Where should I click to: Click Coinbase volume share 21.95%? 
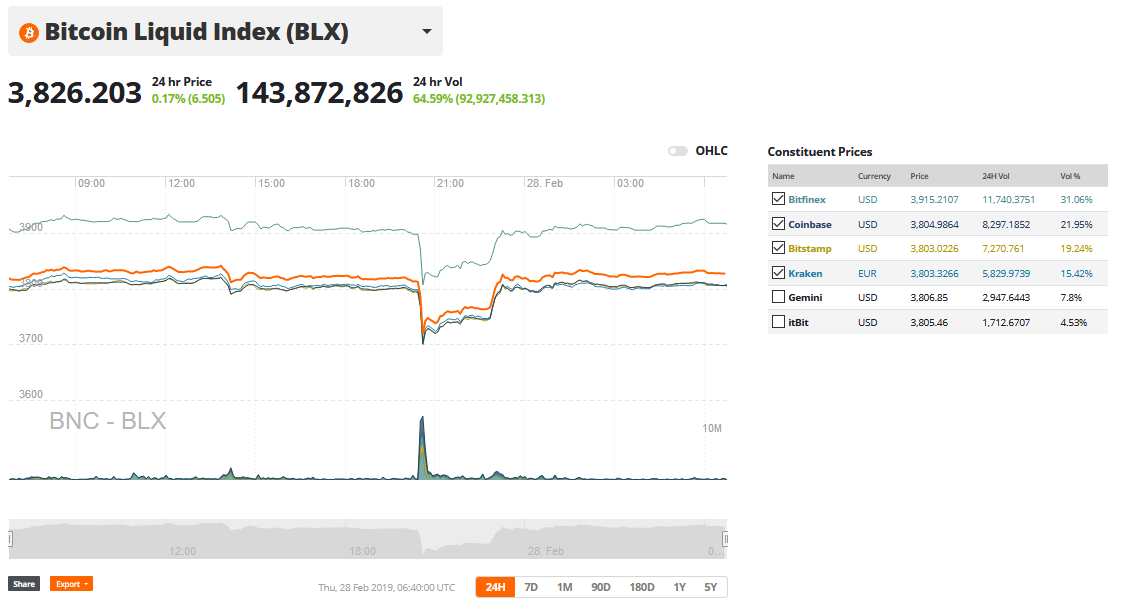coord(1076,225)
